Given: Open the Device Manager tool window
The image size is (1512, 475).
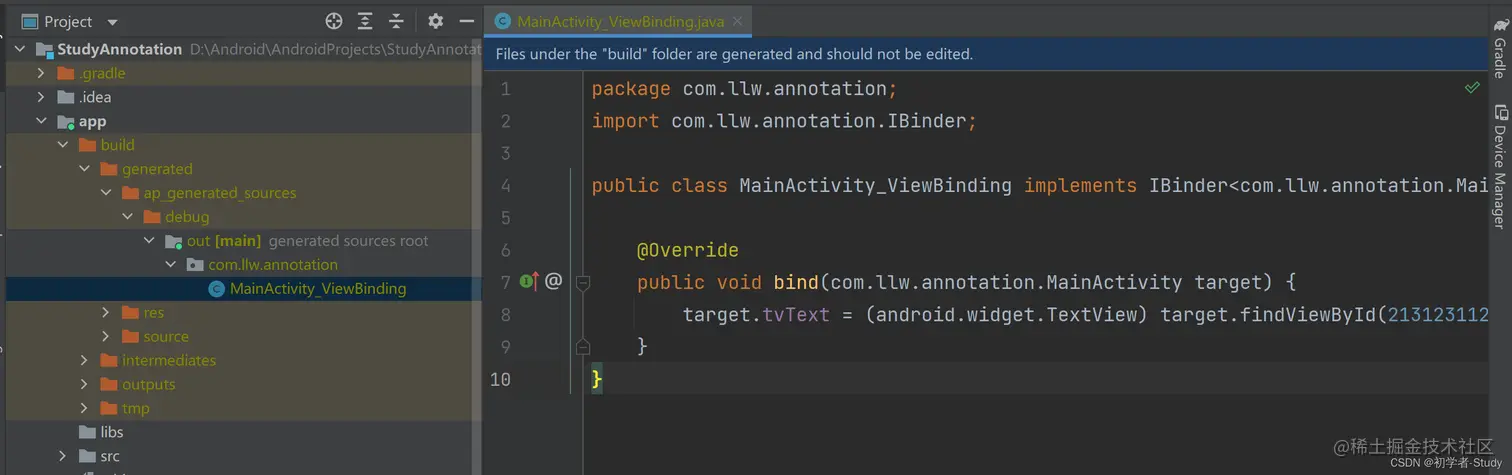Looking at the screenshot, I should coord(1499,166).
